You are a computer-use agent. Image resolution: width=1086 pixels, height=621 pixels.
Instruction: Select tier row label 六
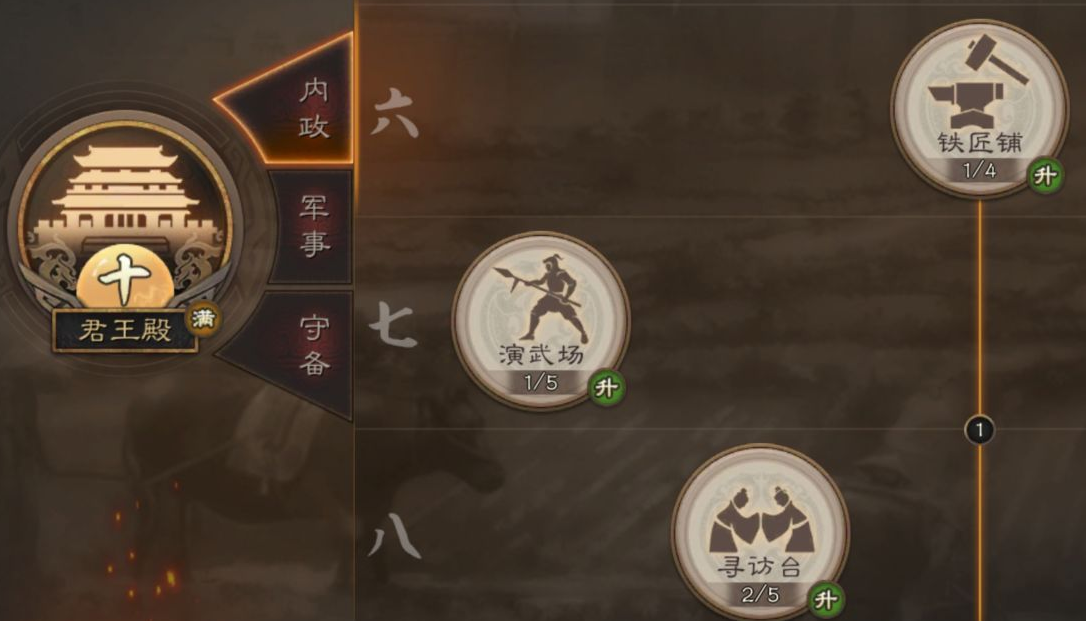coord(395,112)
